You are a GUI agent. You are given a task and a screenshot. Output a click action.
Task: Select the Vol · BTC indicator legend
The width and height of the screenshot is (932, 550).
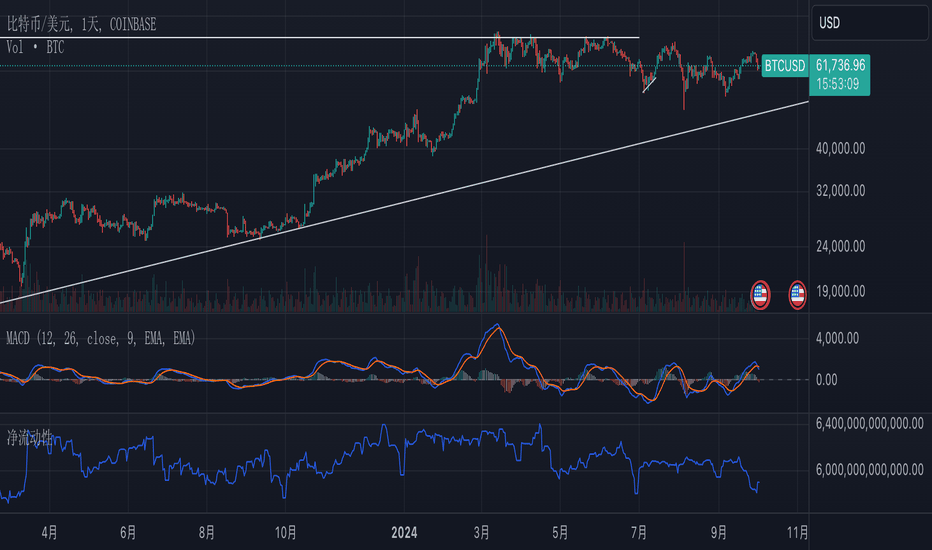point(35,48)
